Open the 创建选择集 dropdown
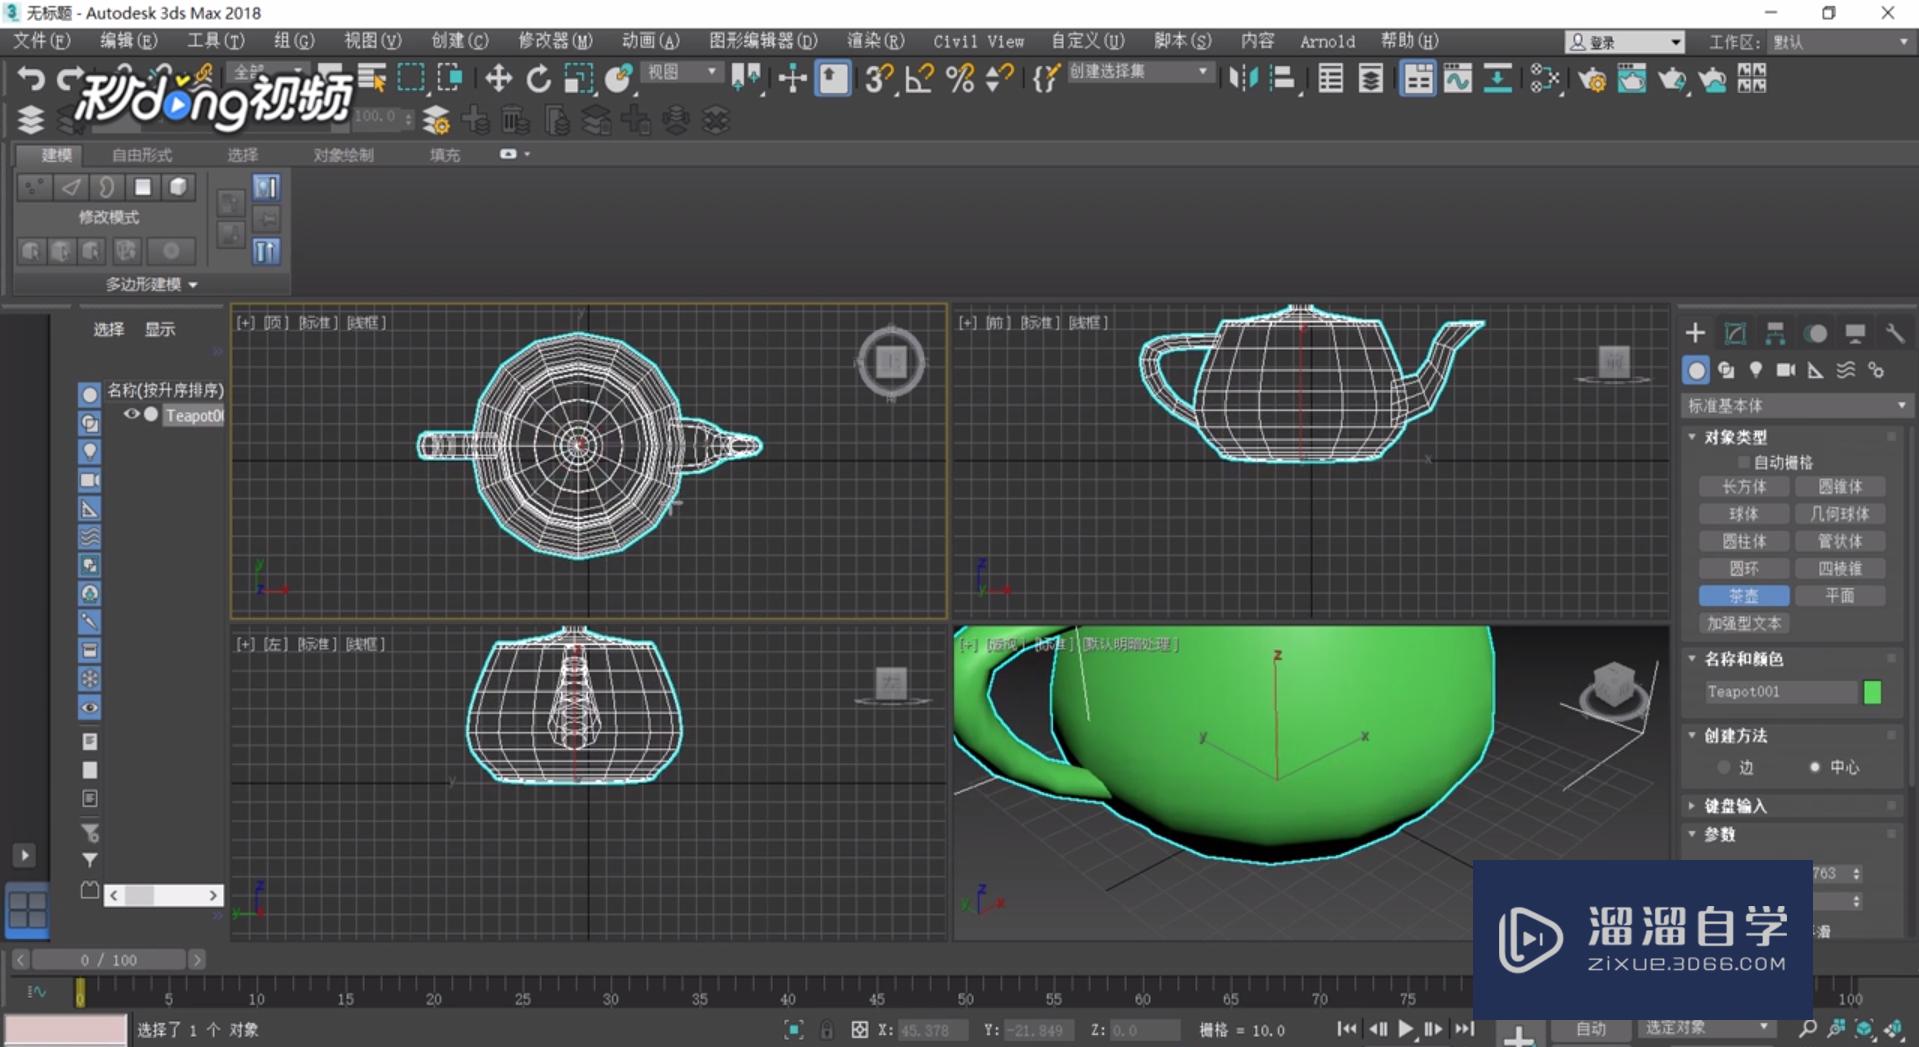Viewport: 1919px width, 1047px height. point(1138,72)
